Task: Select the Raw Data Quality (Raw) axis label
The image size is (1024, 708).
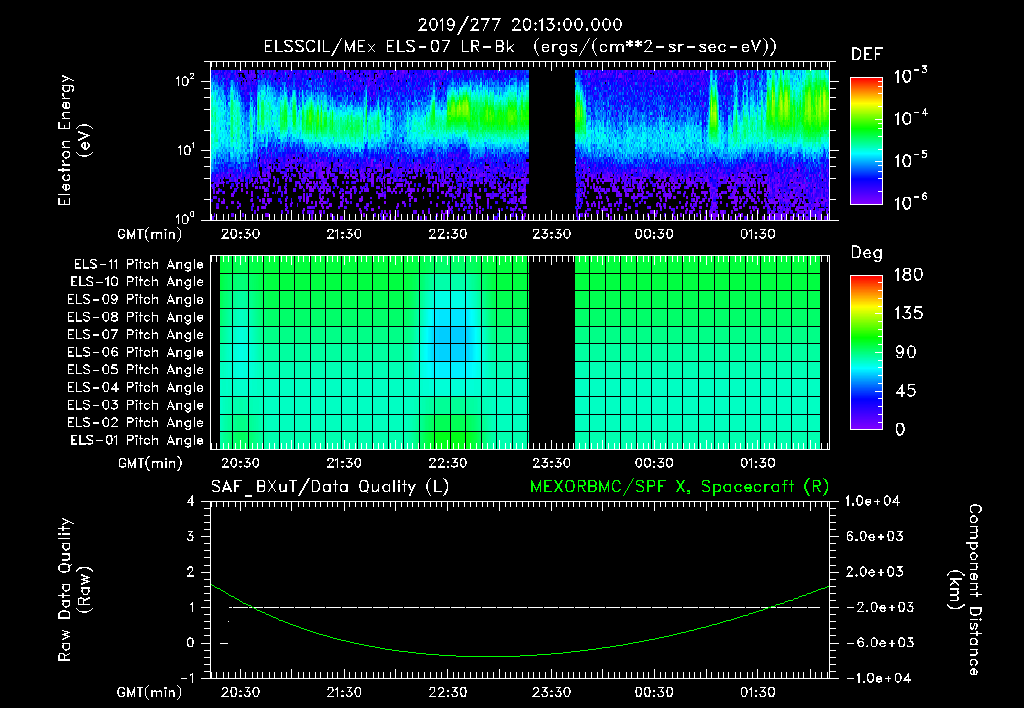Action: (x=74, y=590)
